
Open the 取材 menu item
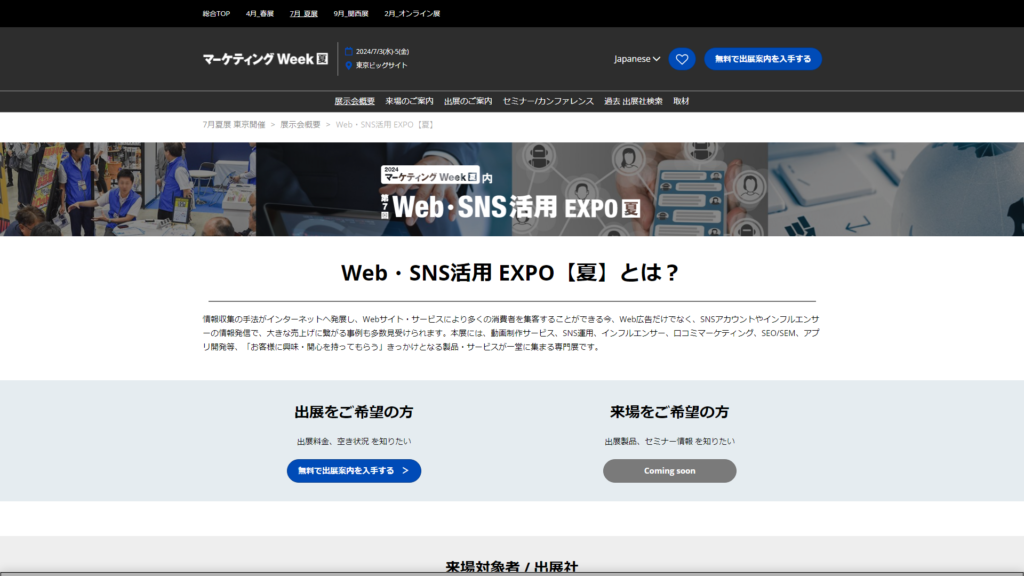click(x=681, y=101)
